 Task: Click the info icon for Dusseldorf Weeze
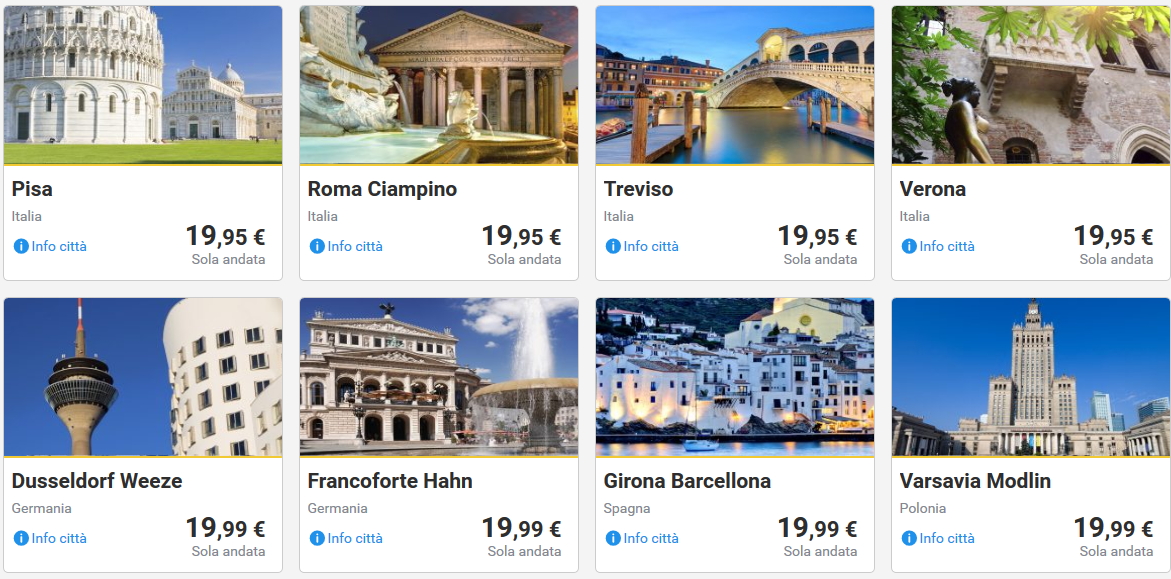tap(21, 538)
